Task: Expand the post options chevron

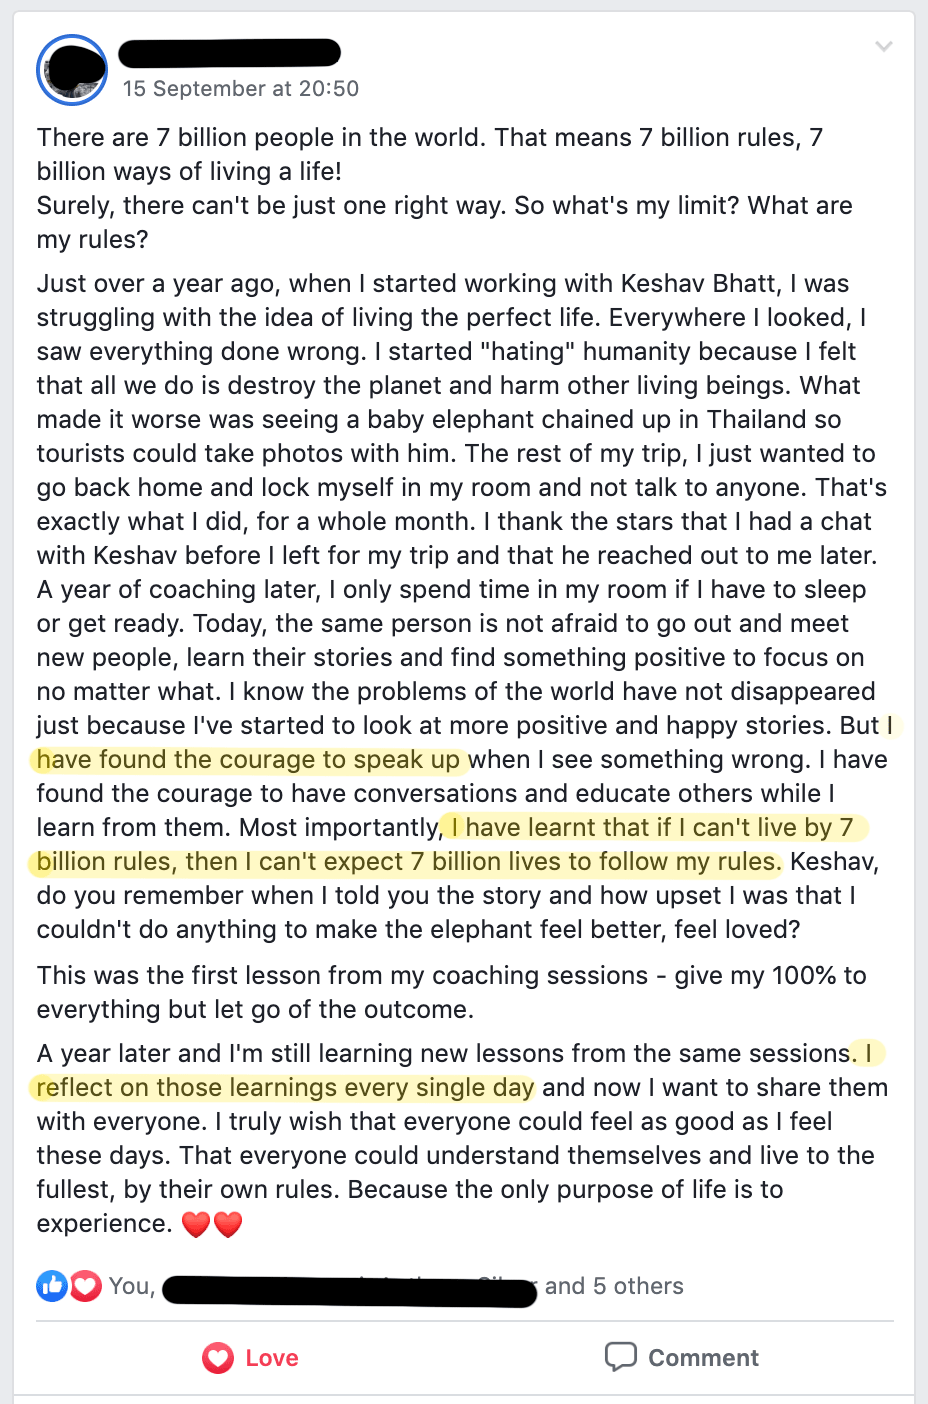Action: click(x=883, y=46)
